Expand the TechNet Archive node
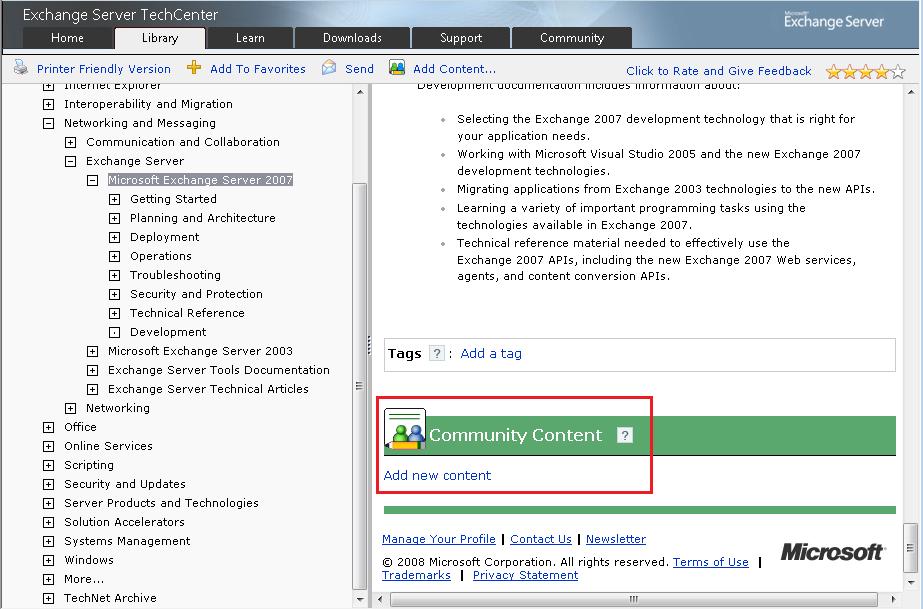Viewport: 923px width, 609px height. pos(48,598)
